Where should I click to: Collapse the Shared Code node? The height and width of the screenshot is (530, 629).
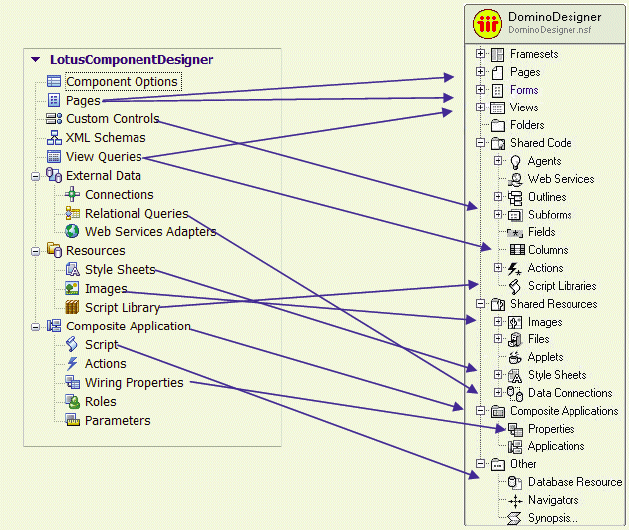[480, 142]
